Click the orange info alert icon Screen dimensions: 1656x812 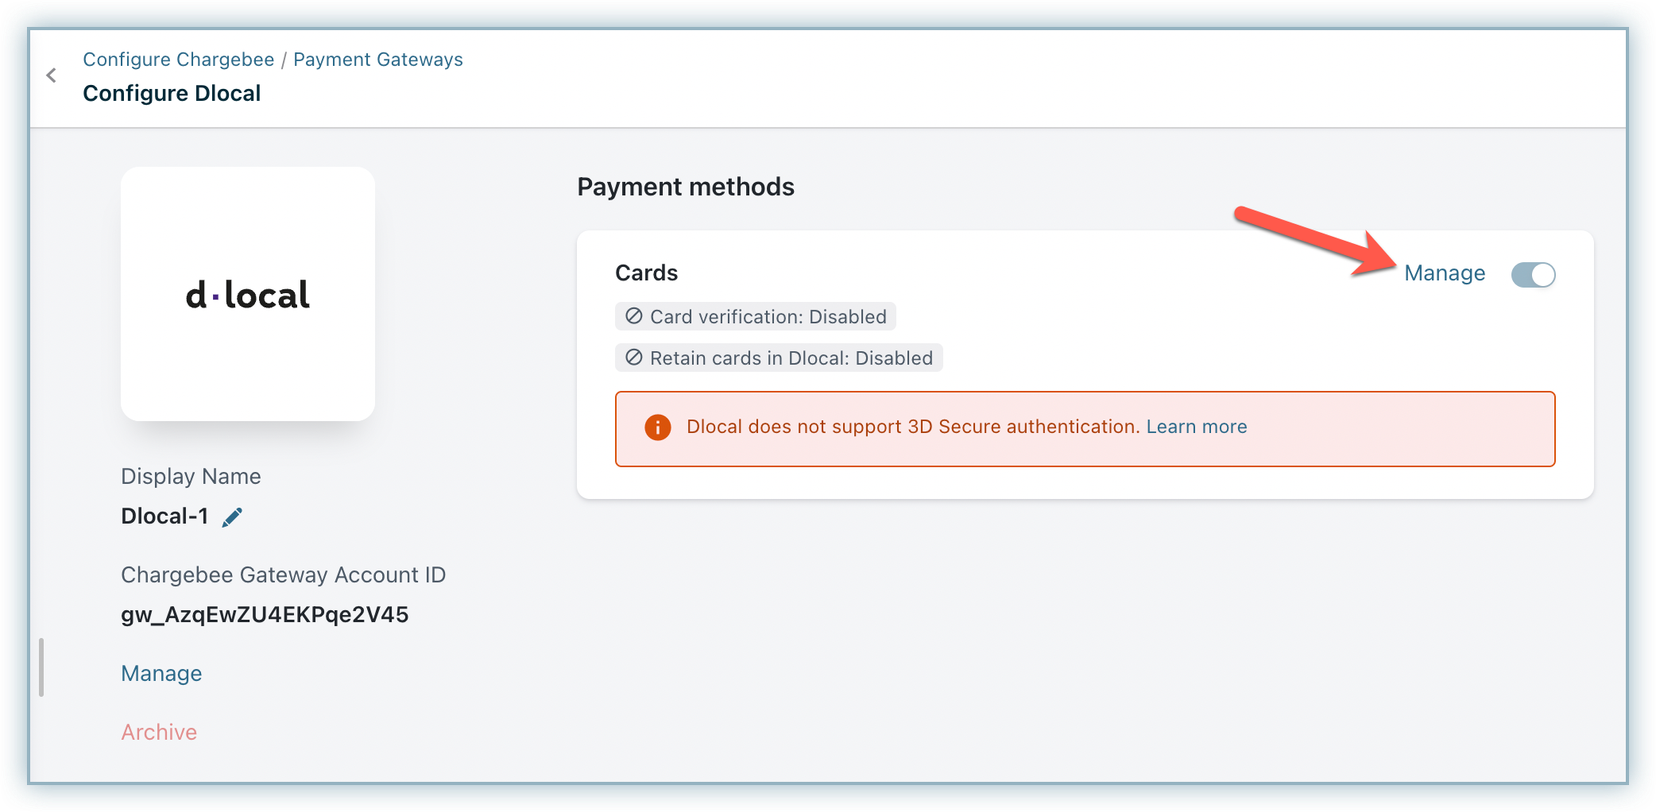(x=657, y=428)
